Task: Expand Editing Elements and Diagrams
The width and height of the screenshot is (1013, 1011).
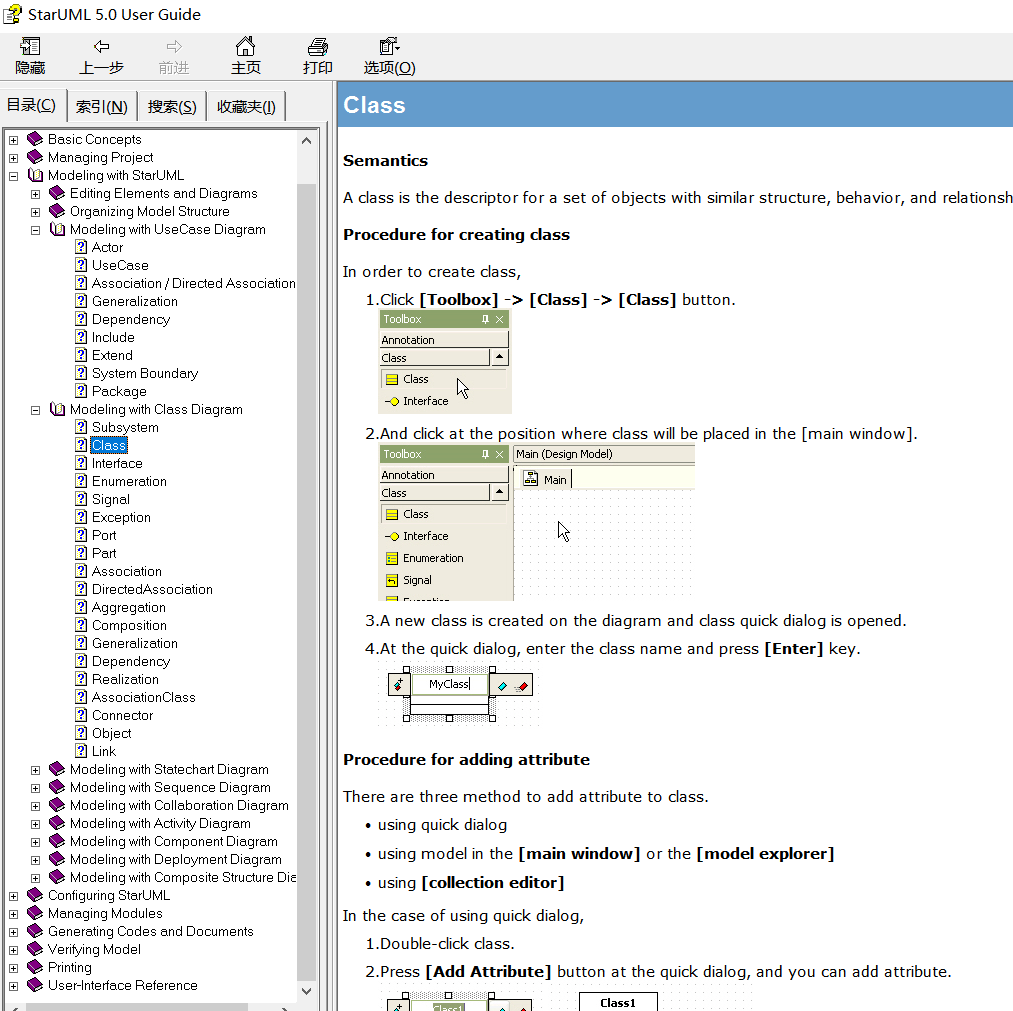Action: (x=36, y=194)
